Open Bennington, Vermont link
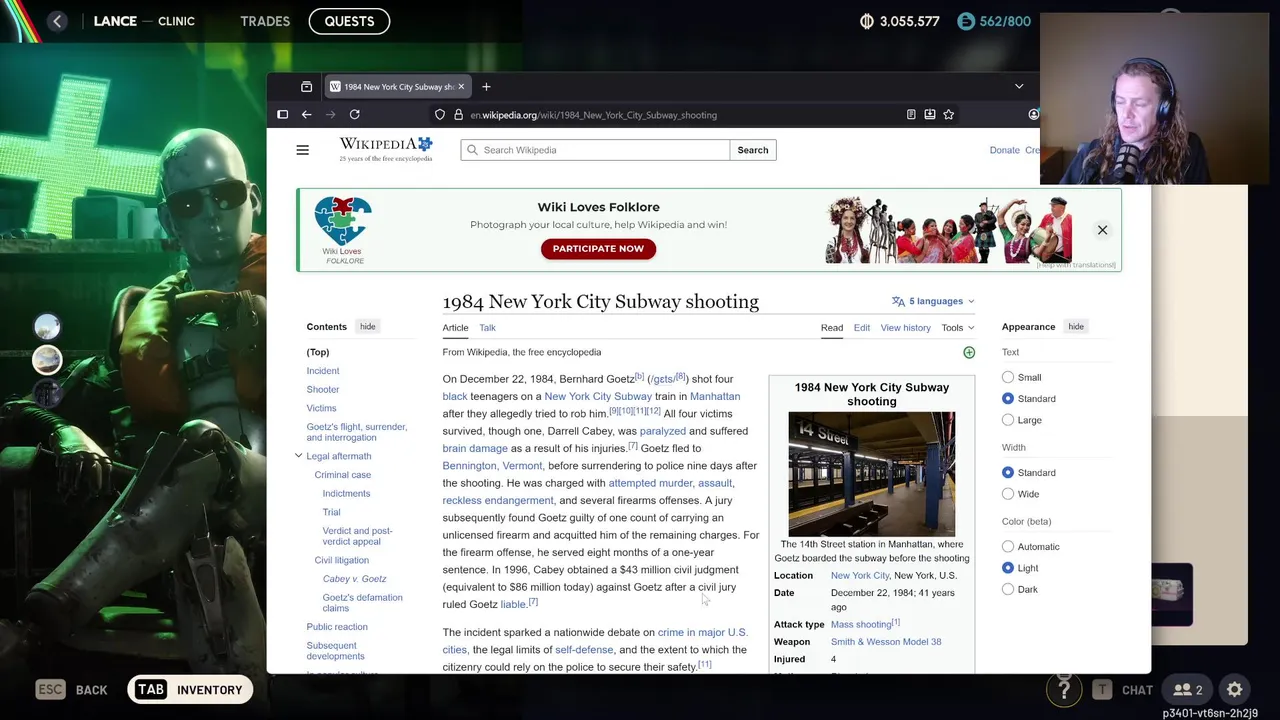The height and width of the screenshot is (720, 1280). tap(492, 466)
